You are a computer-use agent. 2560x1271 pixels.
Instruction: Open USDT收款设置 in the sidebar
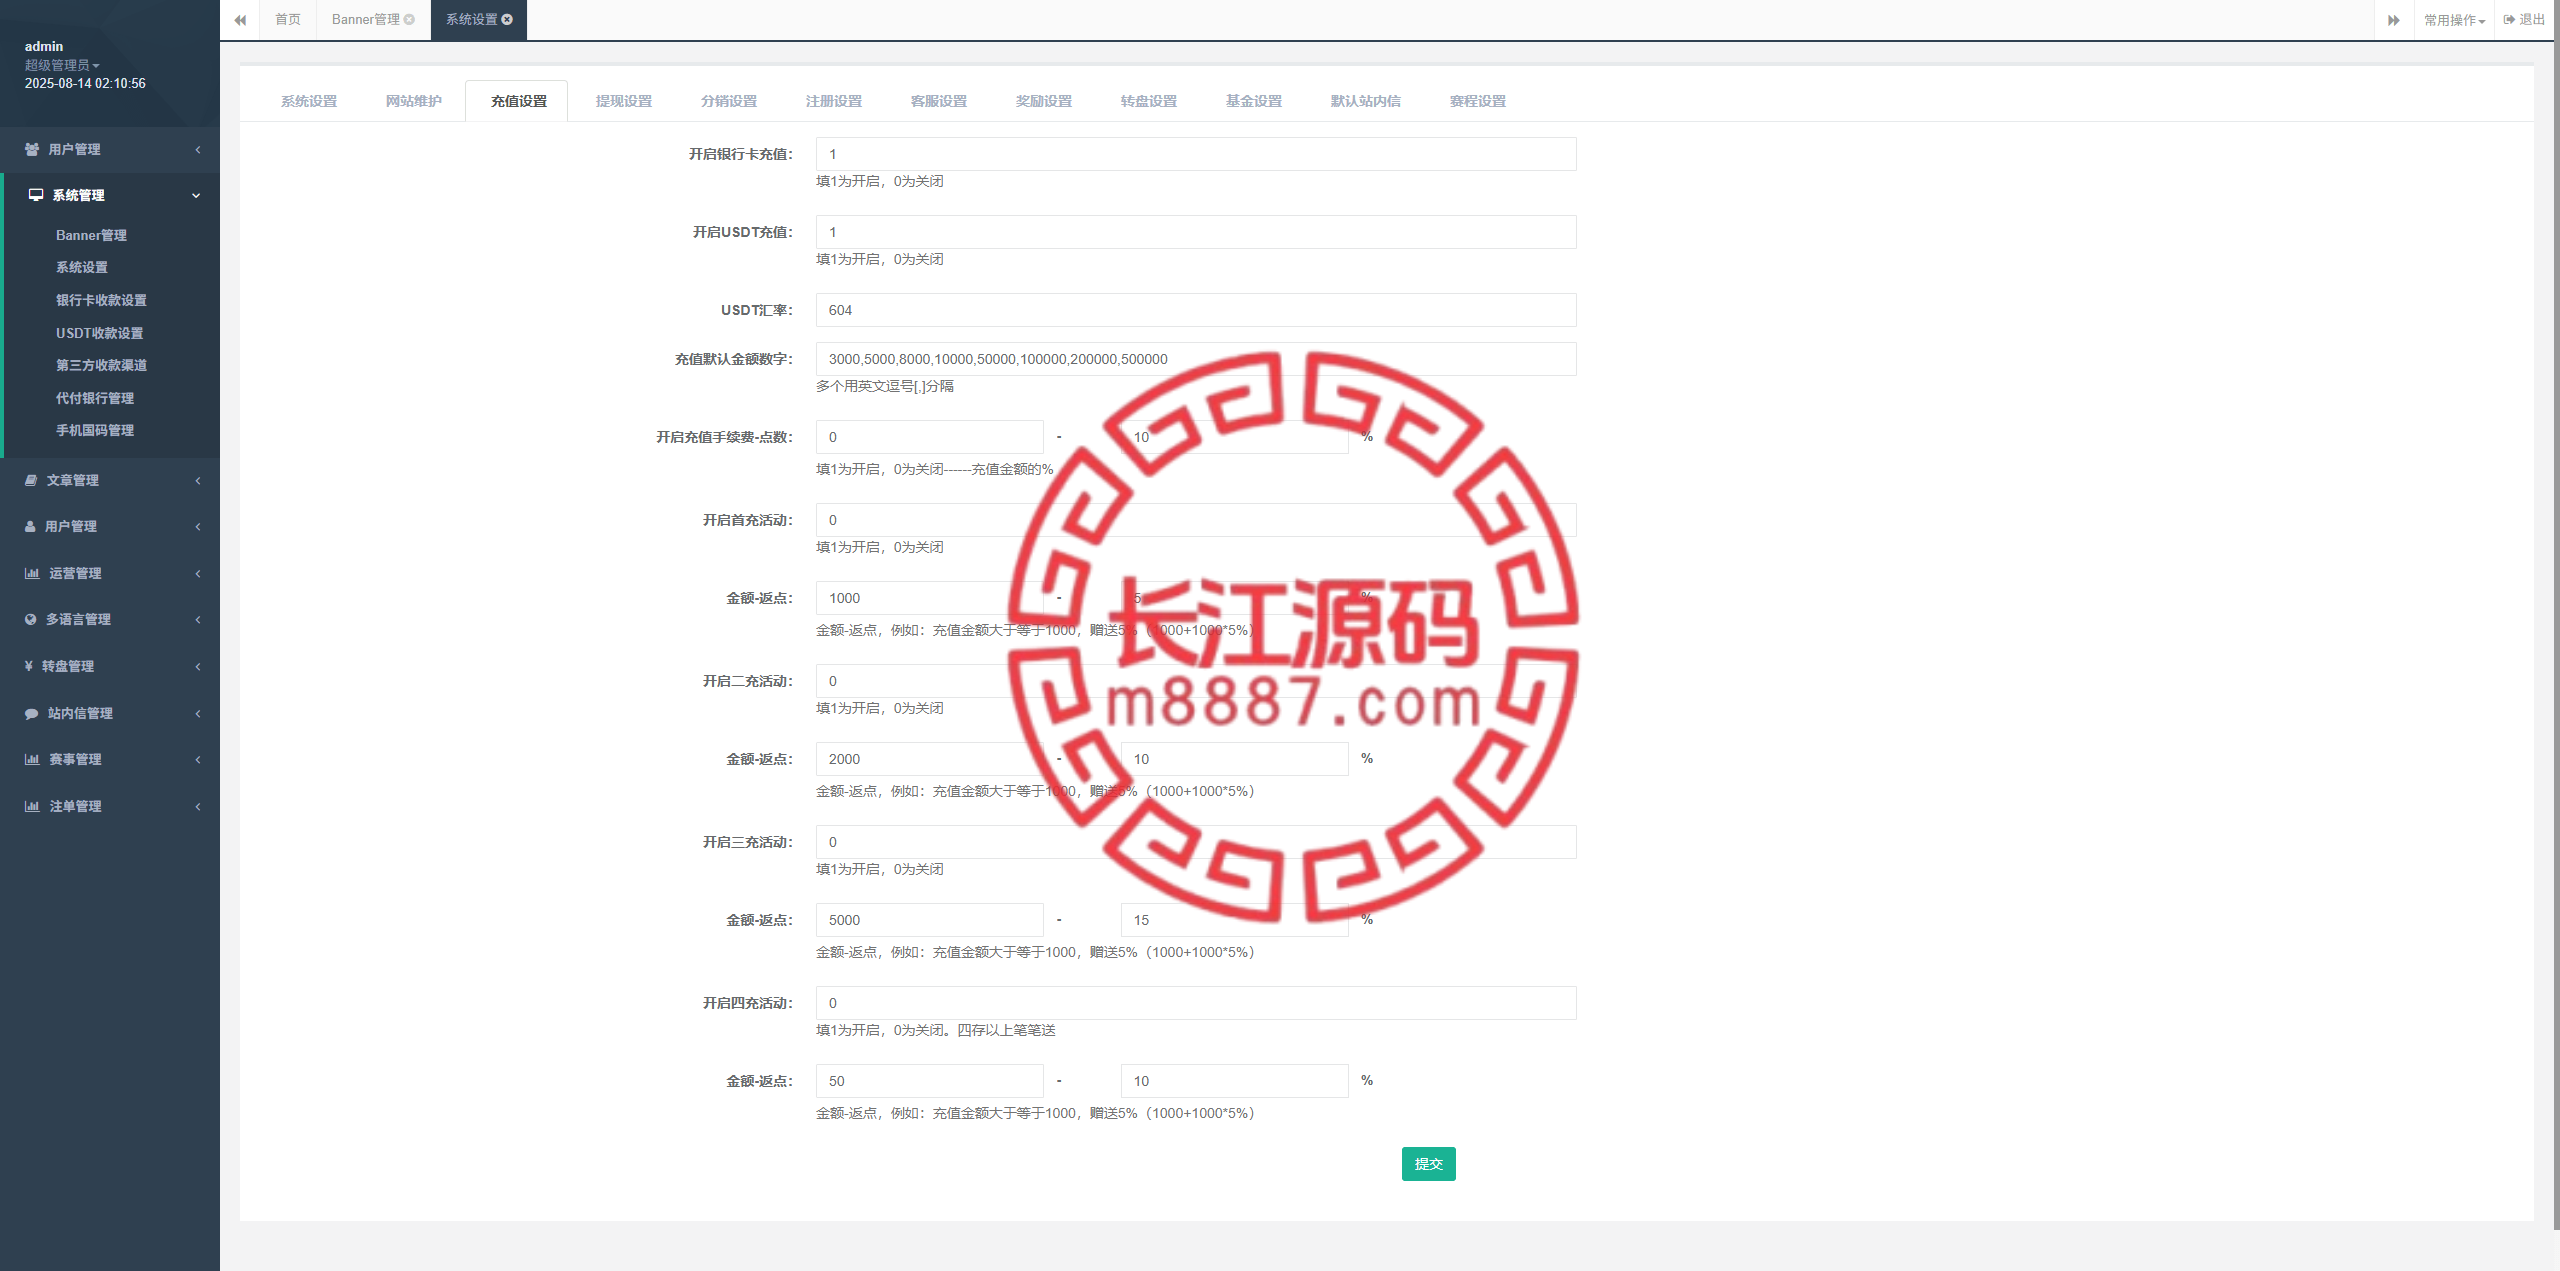tap(99, 333)
